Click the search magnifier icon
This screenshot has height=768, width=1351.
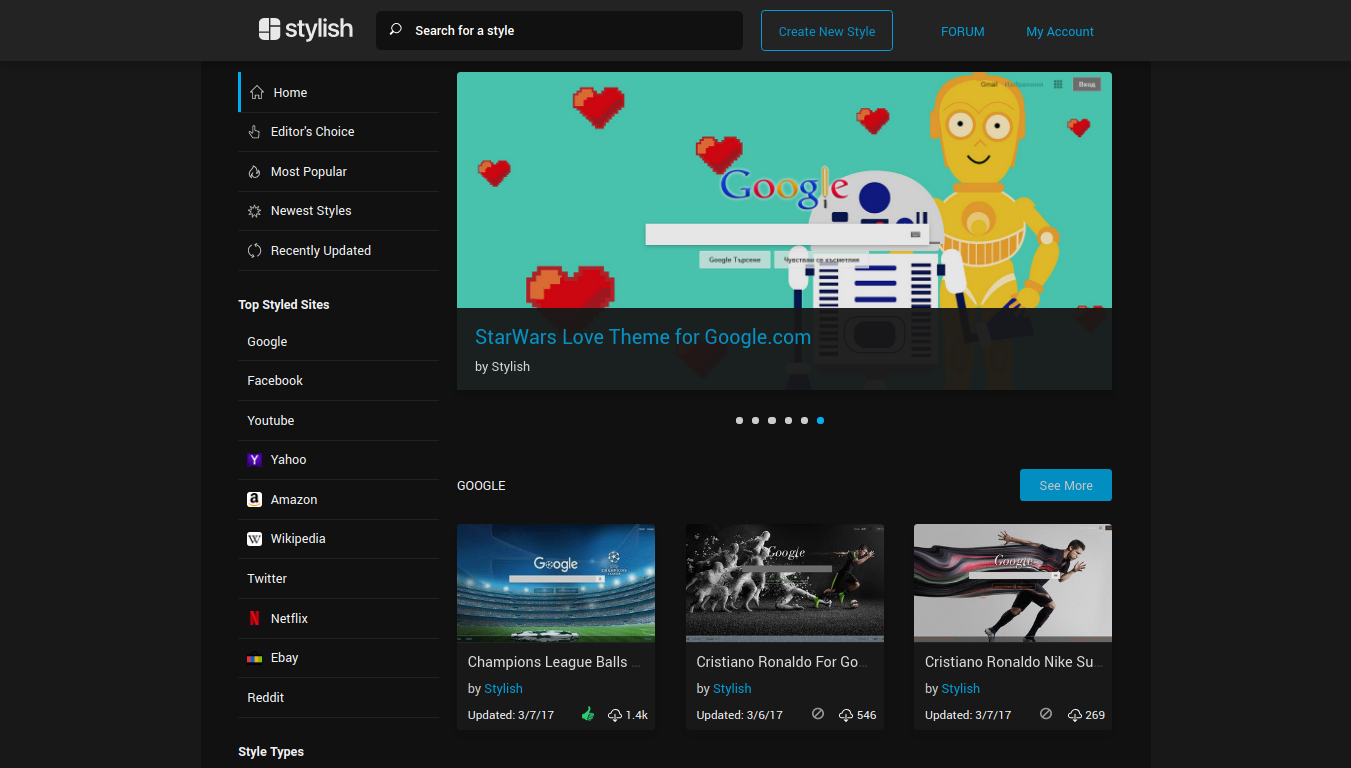point(395,30)
